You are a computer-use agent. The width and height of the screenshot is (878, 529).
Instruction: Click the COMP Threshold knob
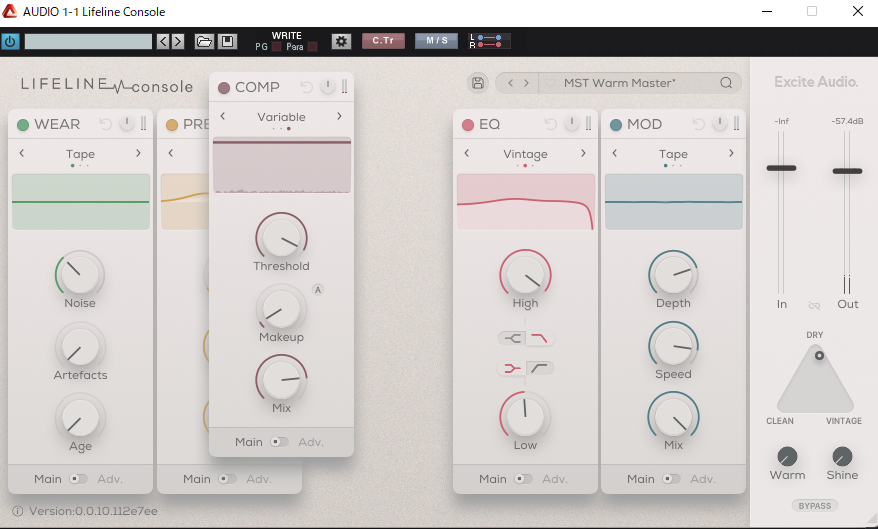tap(282, 237)
